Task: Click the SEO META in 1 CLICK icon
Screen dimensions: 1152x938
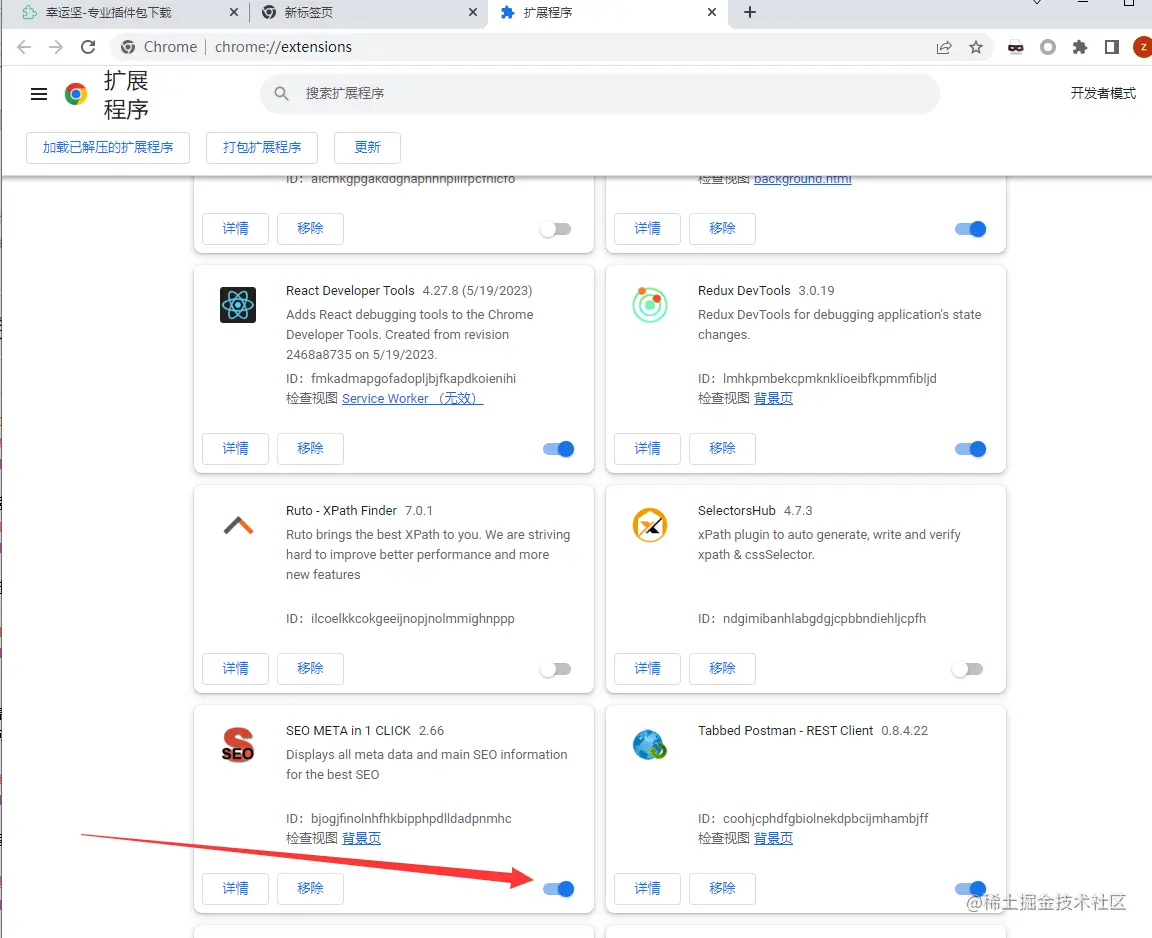Action: point(237,745)
